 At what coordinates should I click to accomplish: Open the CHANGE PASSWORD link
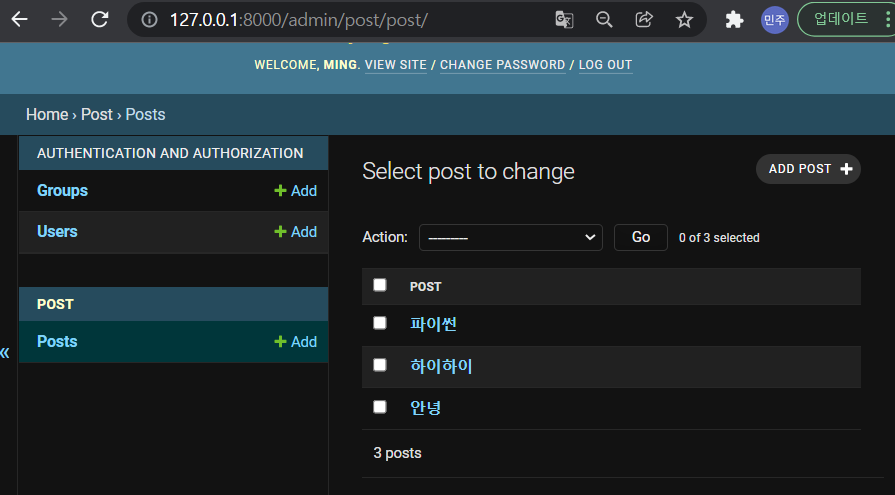502,65
